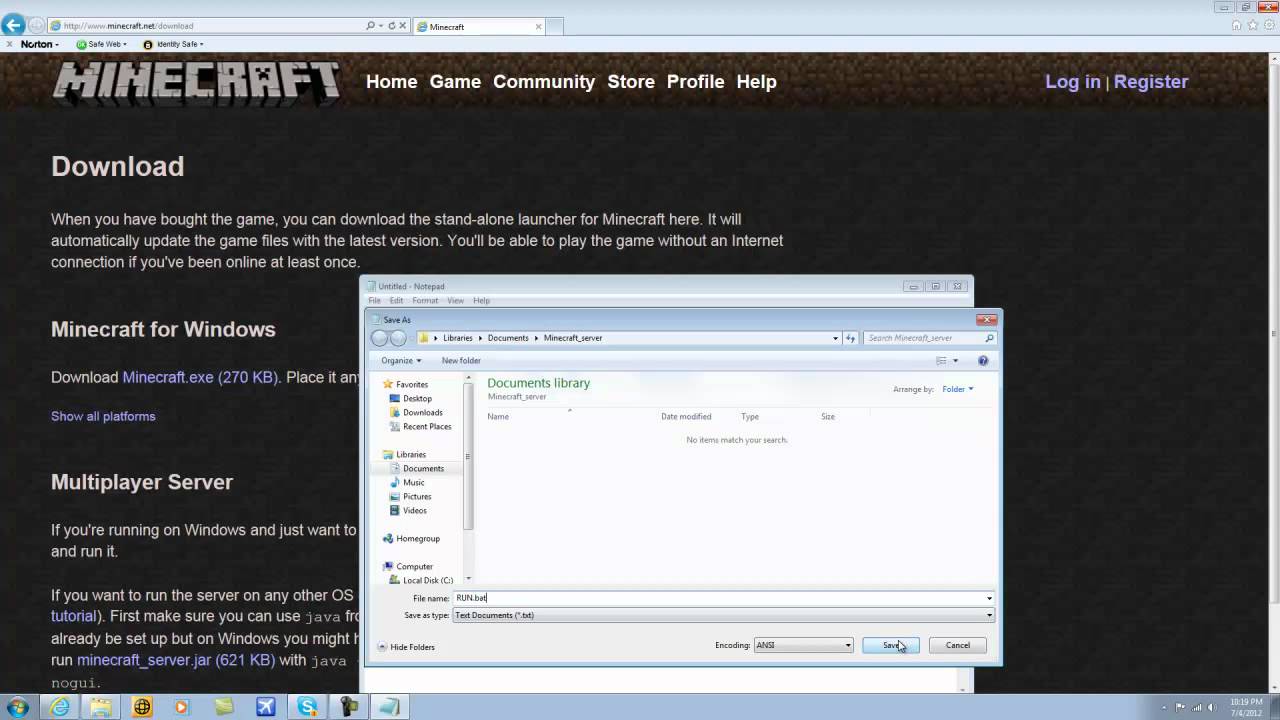Select Homegroup in navigation pane
The height and width of the screenshot is (720, 1280).
(417, 538)
